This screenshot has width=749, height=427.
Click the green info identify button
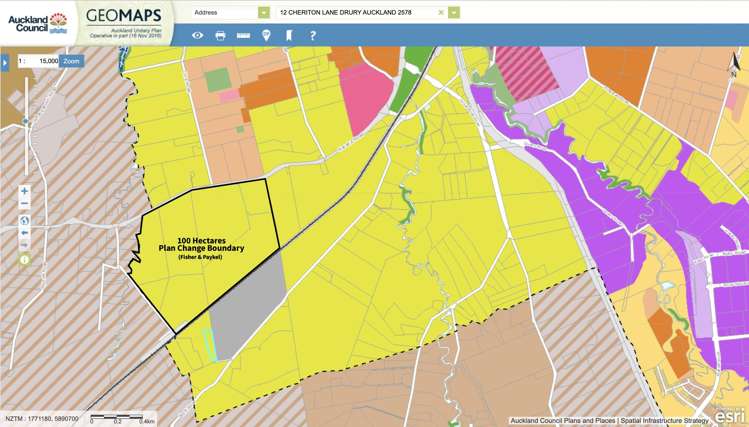[25, 259]
